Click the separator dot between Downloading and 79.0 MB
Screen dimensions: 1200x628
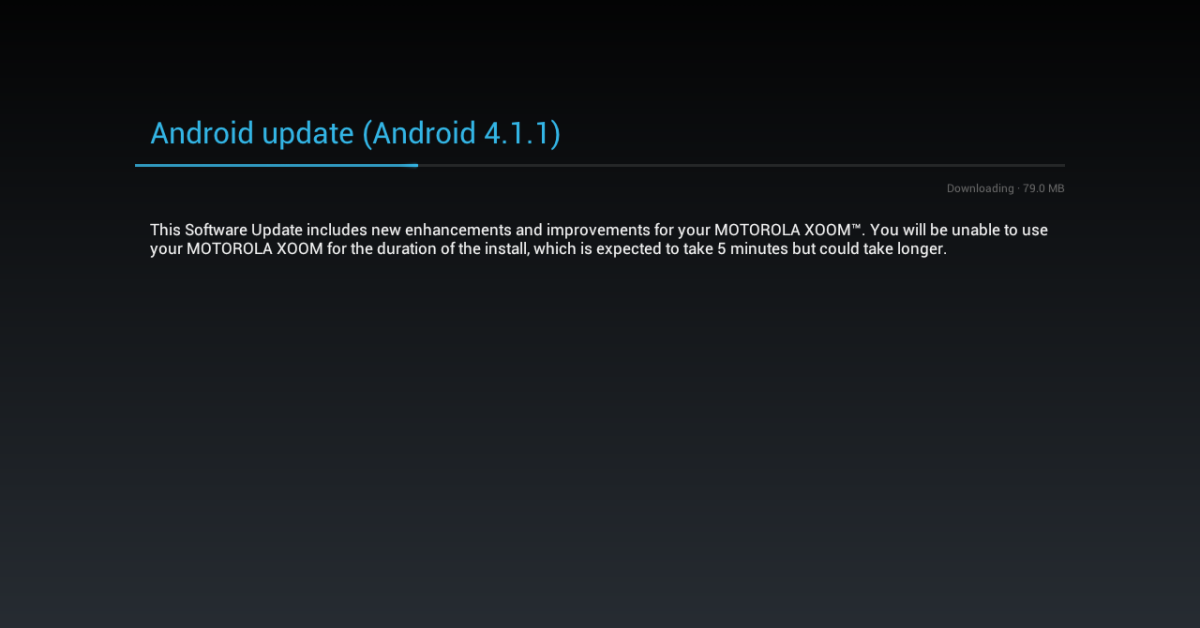click(1018, 189)
